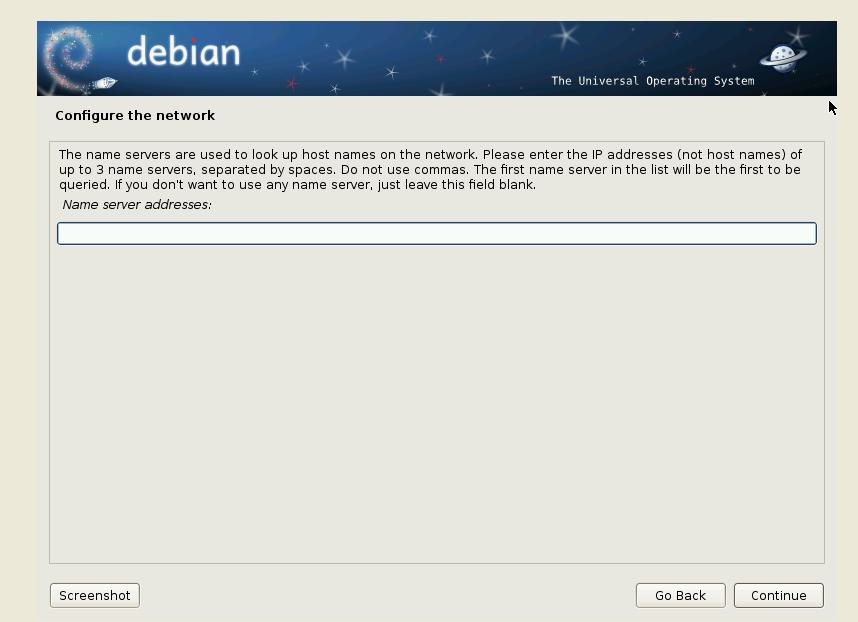Click the Name server addresses input field
Screen dimensions: 858x622
coord(437,234)
